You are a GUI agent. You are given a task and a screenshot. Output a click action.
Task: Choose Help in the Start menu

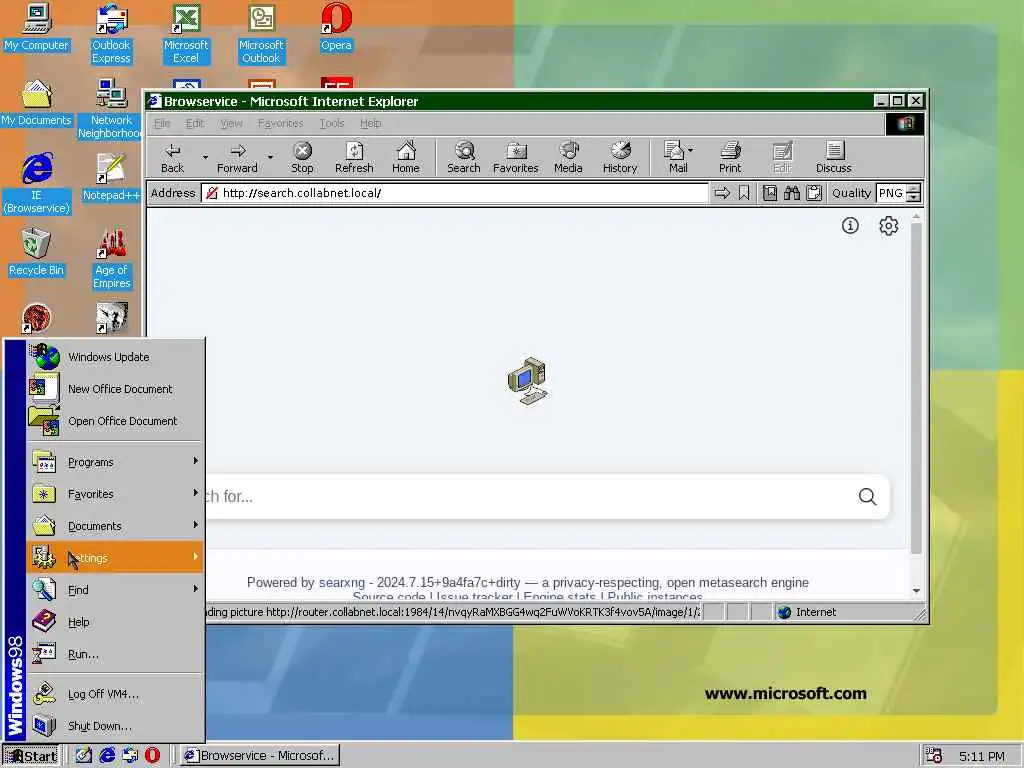pyautogui.click(x=115, y=622)
